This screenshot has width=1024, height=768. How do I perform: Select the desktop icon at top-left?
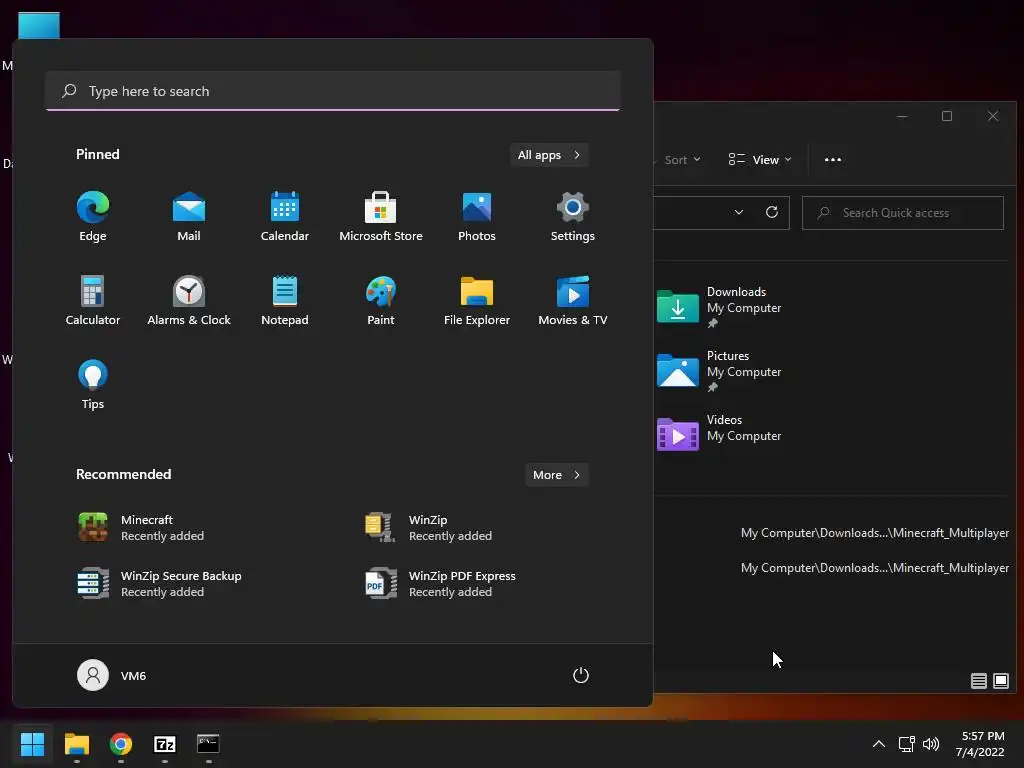click(x=39, y=26)
